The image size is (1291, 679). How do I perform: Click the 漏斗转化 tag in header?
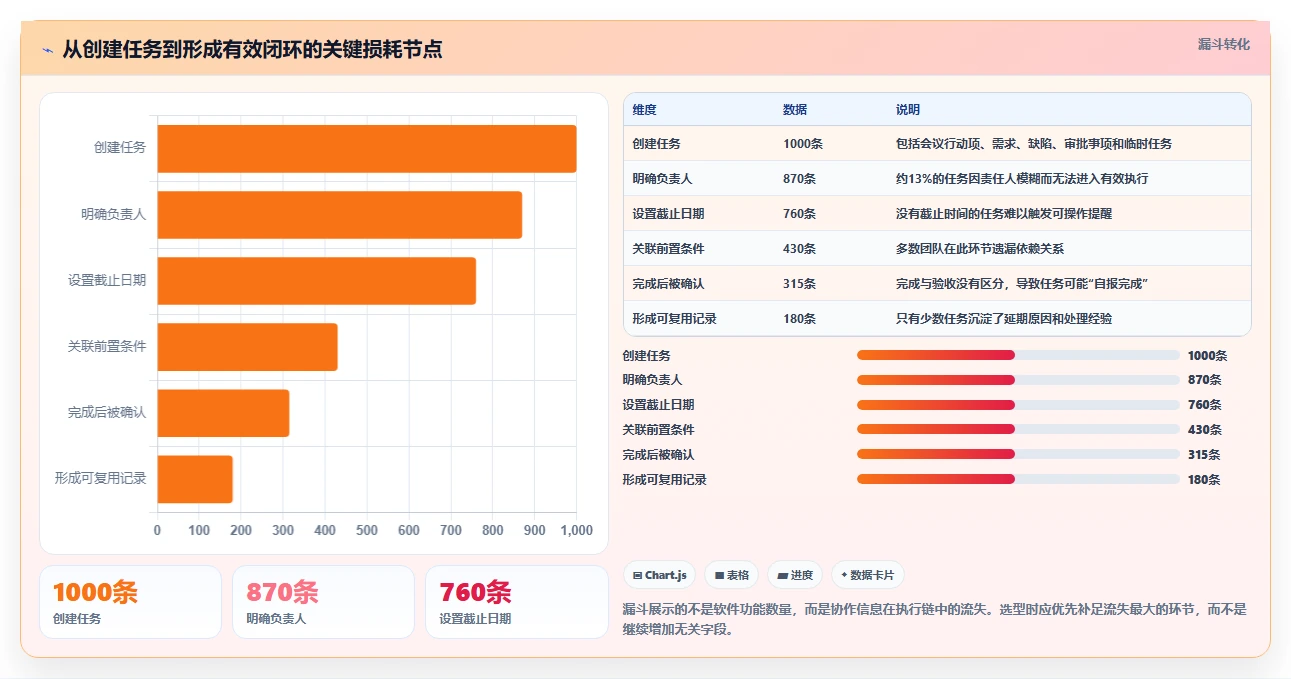pos(1224,44)
